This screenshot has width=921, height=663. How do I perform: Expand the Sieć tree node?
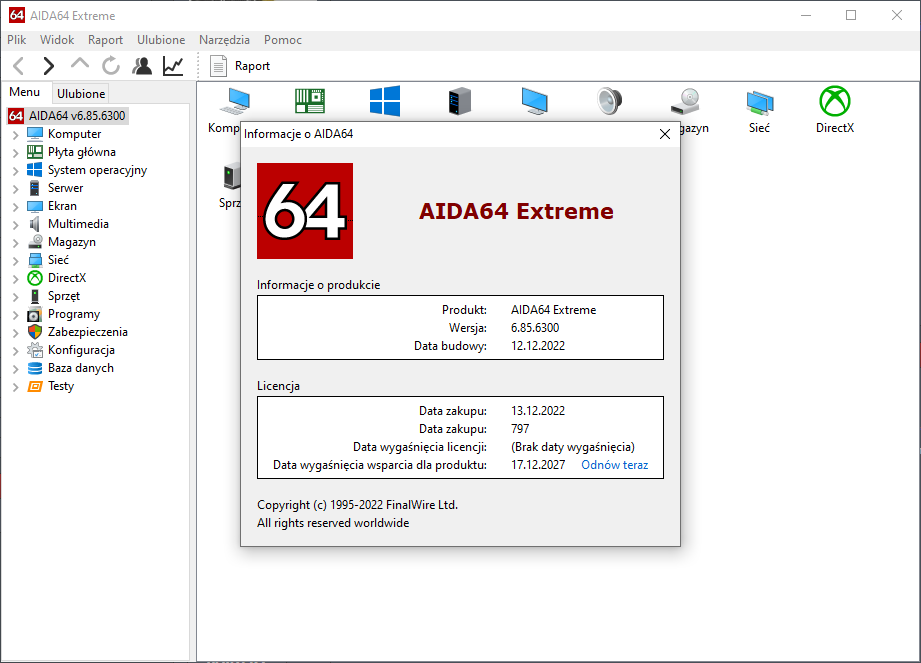pos(16,261)
